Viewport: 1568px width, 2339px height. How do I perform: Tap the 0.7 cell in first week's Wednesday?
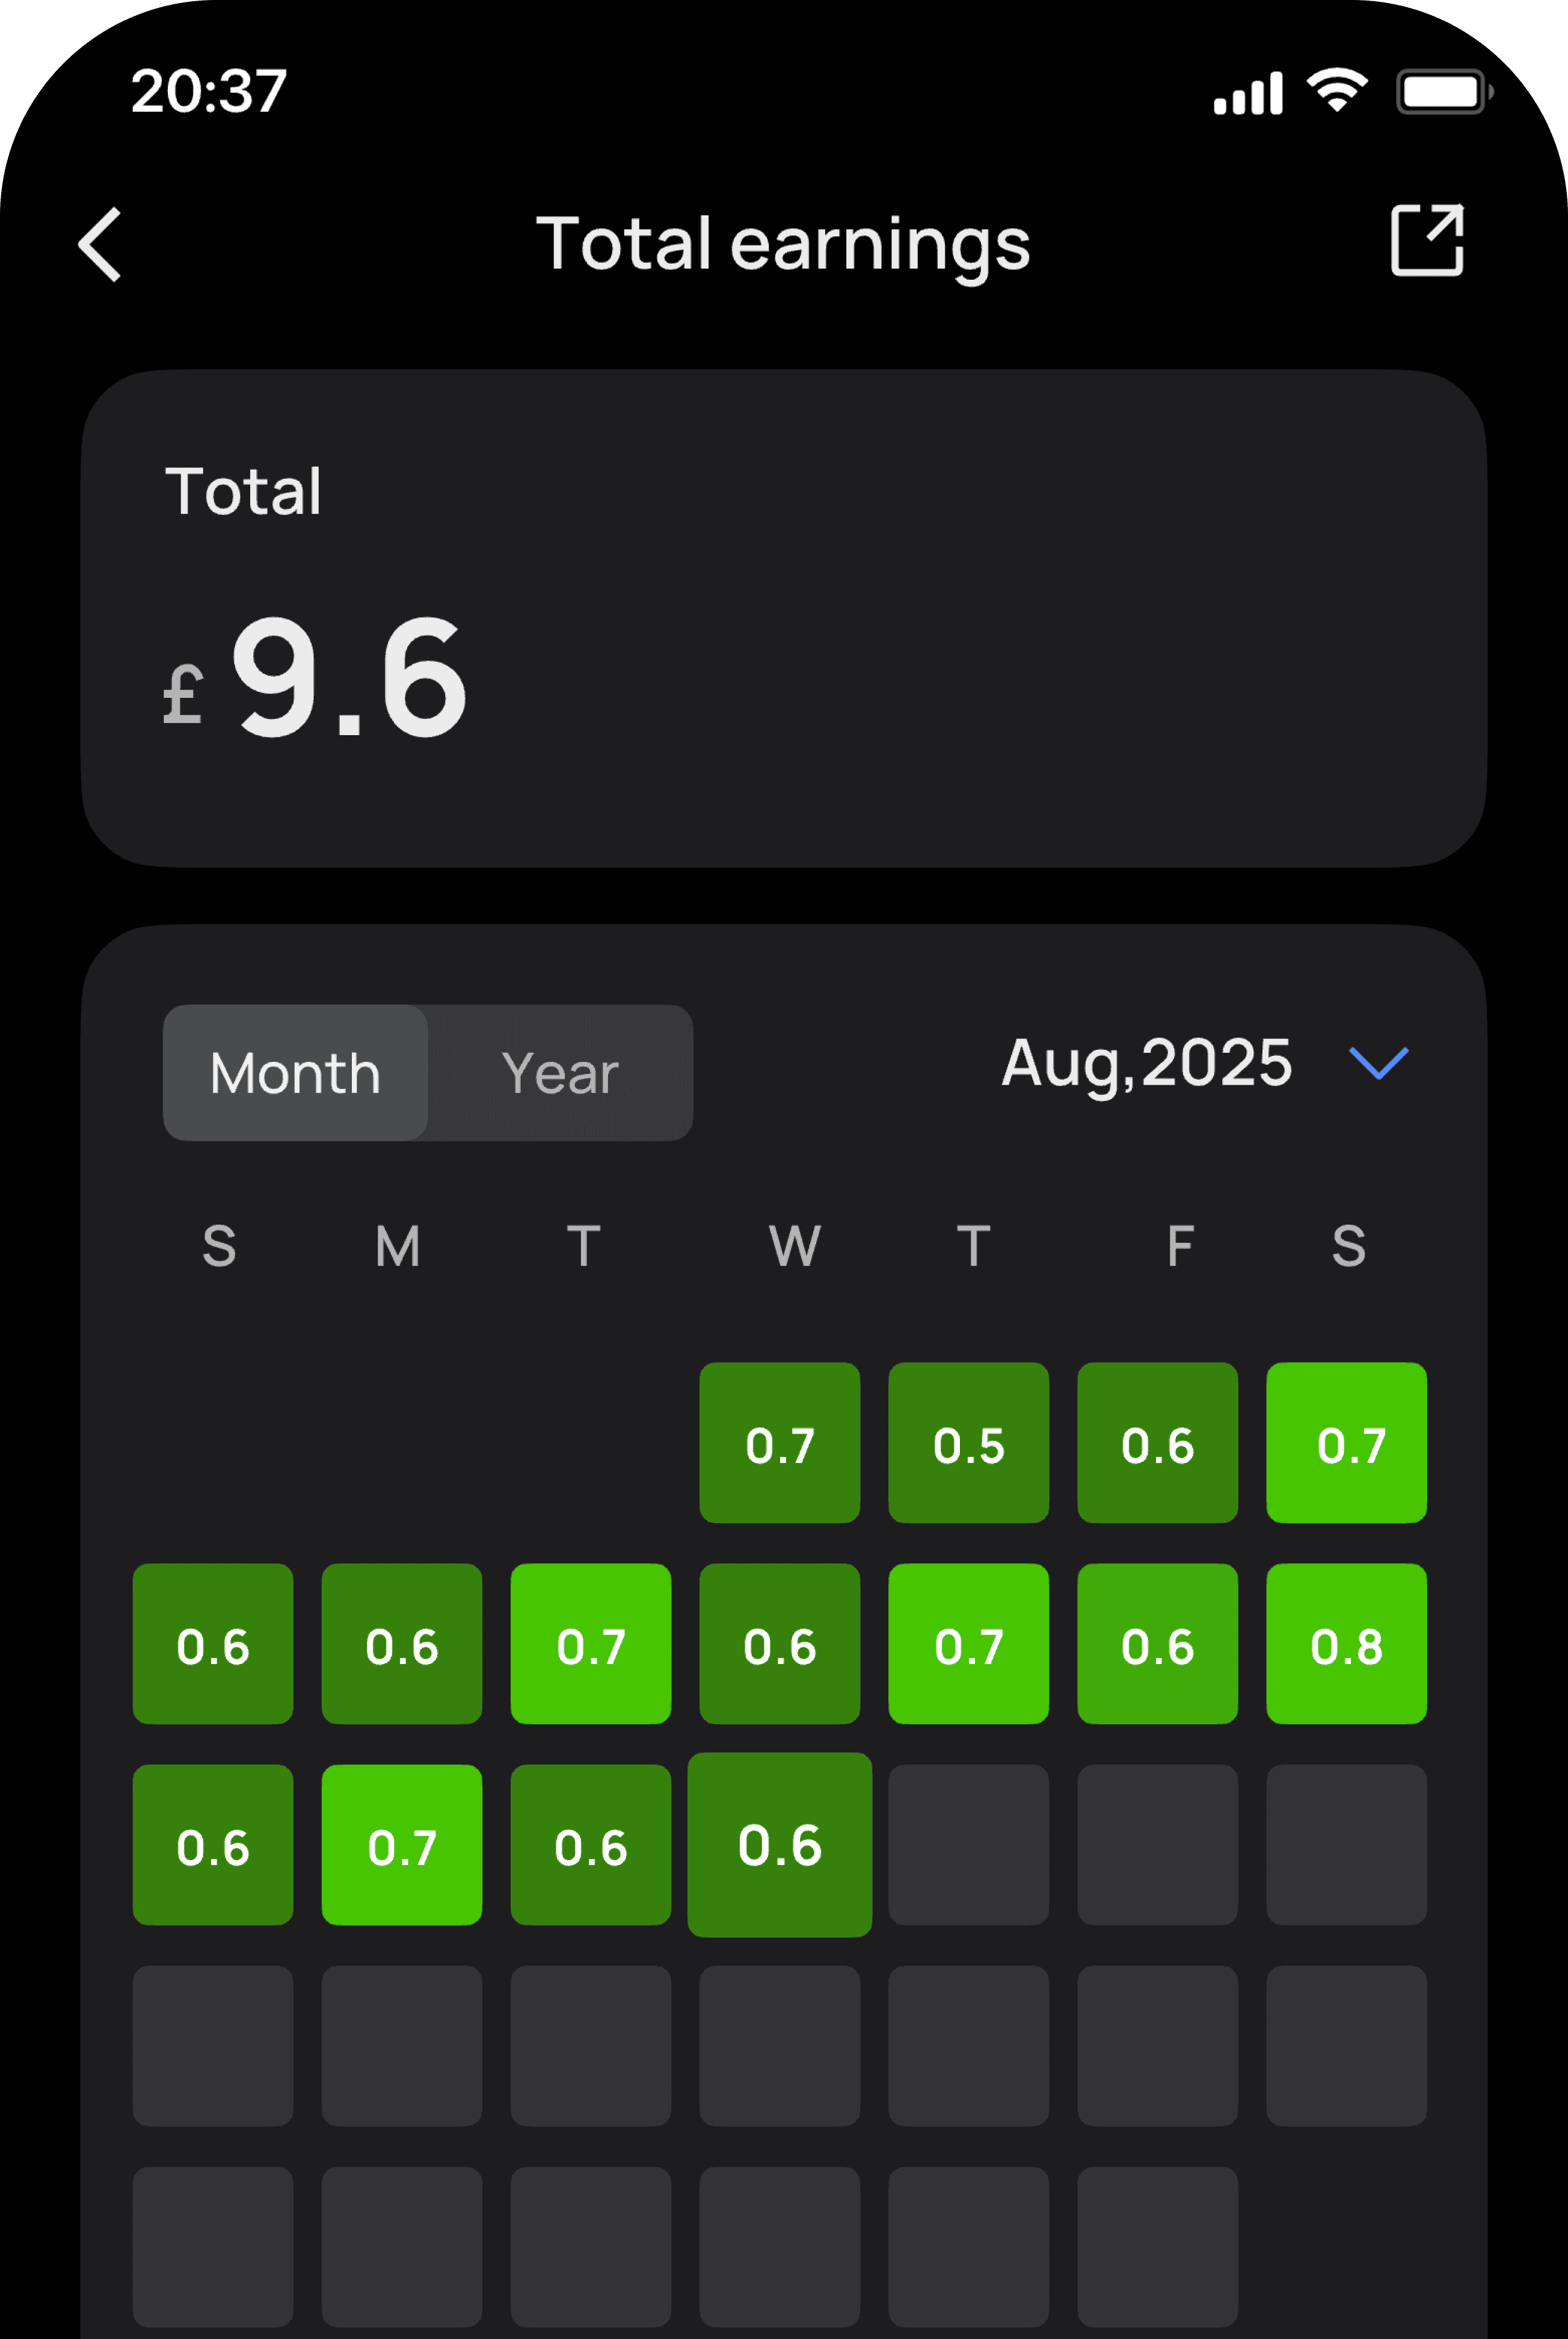(x=779, y=1443)
